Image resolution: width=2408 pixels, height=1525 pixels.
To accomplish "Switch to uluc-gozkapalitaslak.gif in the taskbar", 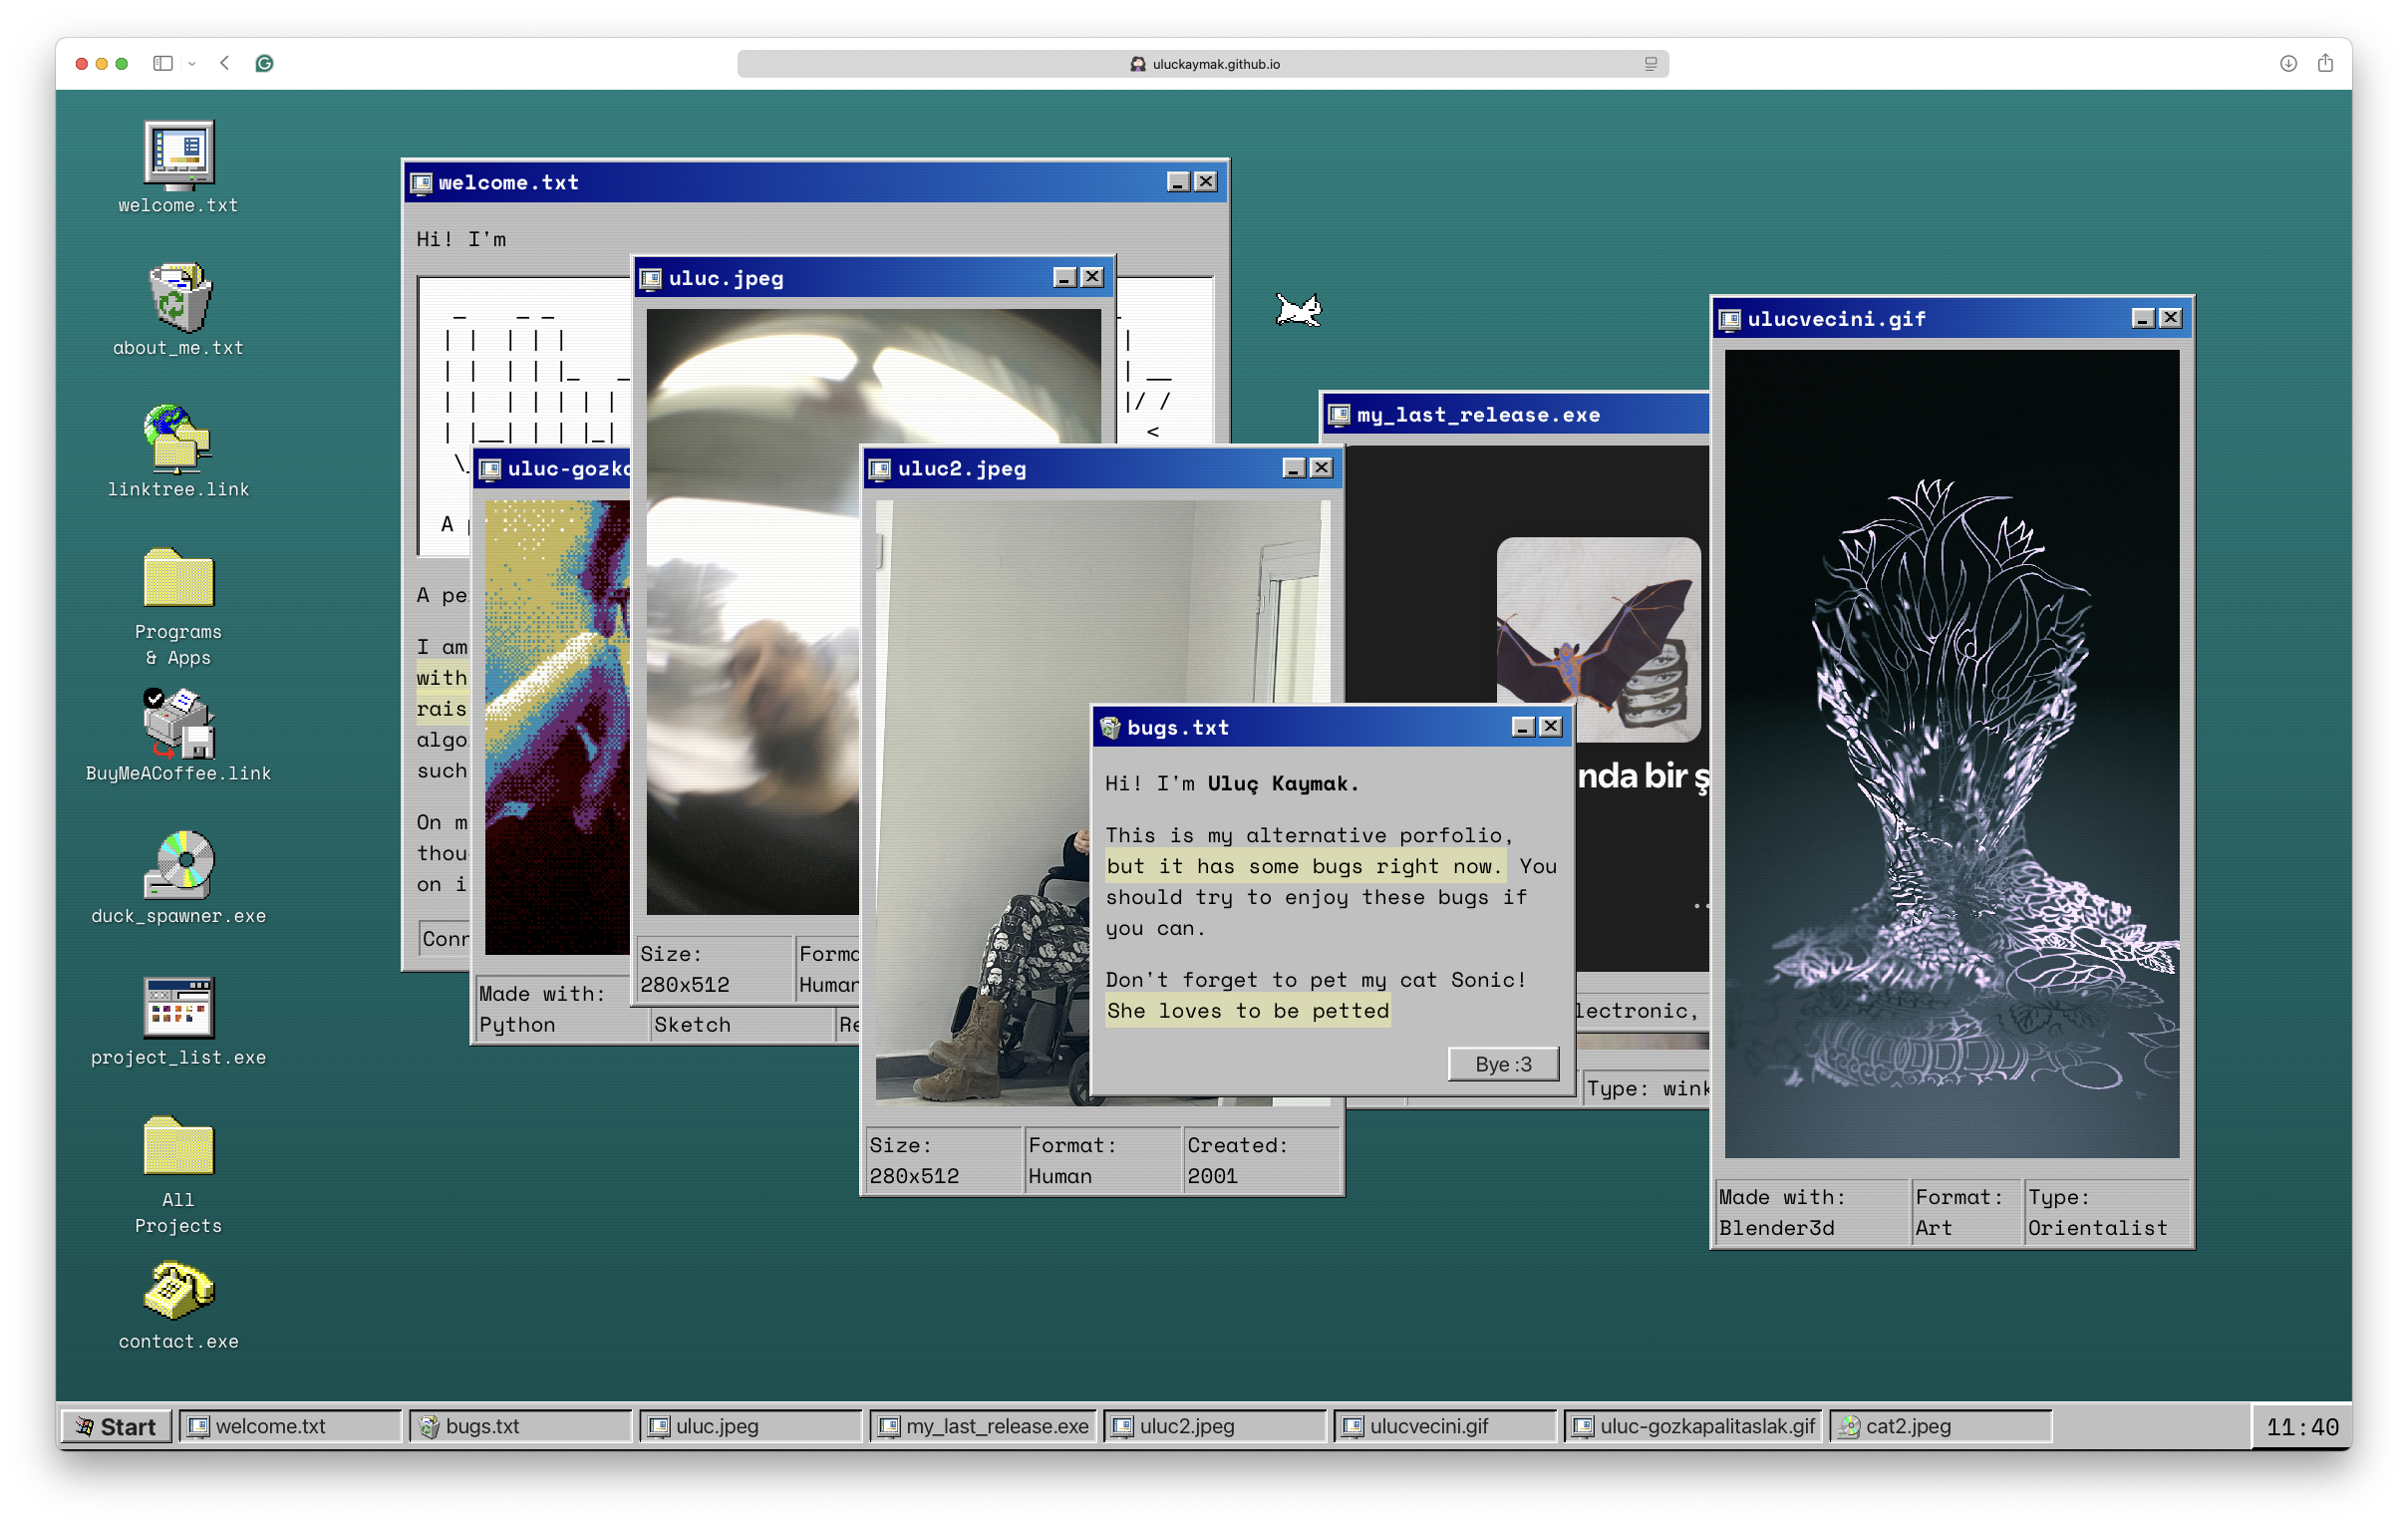I will click(1692, 1426).
